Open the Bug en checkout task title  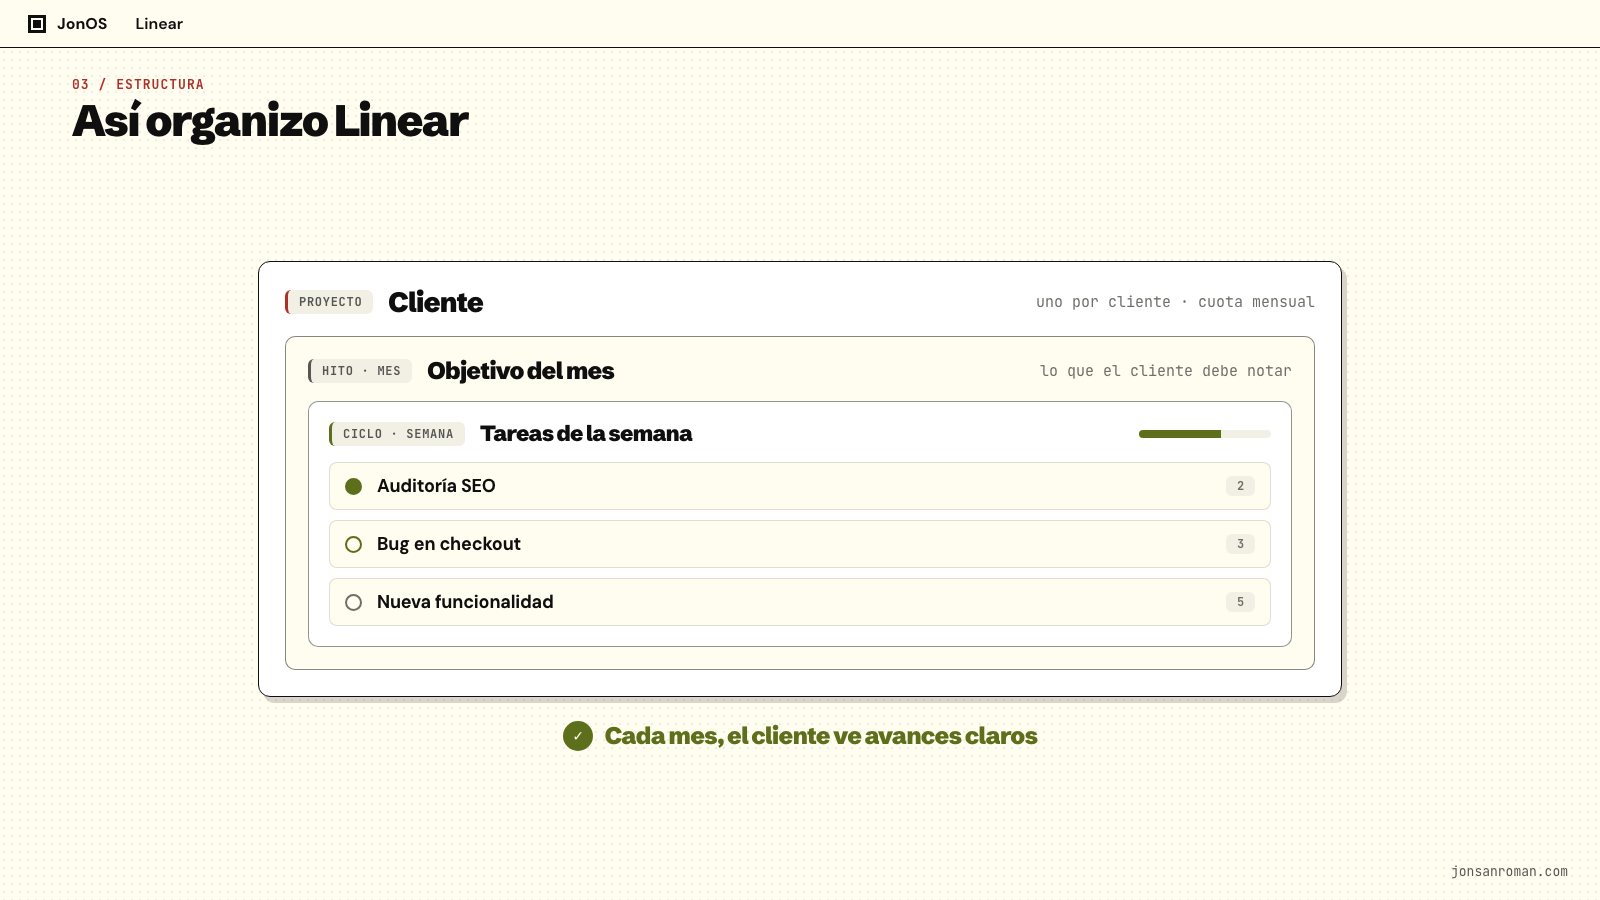(449, 544)
